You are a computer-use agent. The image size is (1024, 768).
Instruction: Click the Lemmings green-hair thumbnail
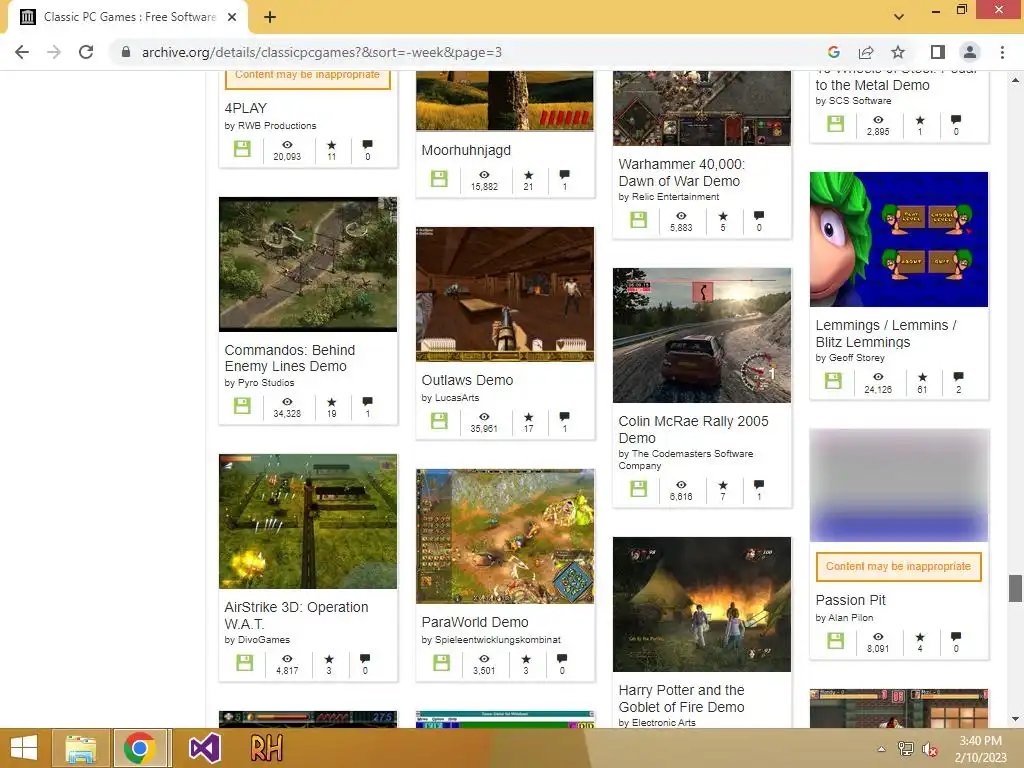pyautogui.click(x=899, y=239)
